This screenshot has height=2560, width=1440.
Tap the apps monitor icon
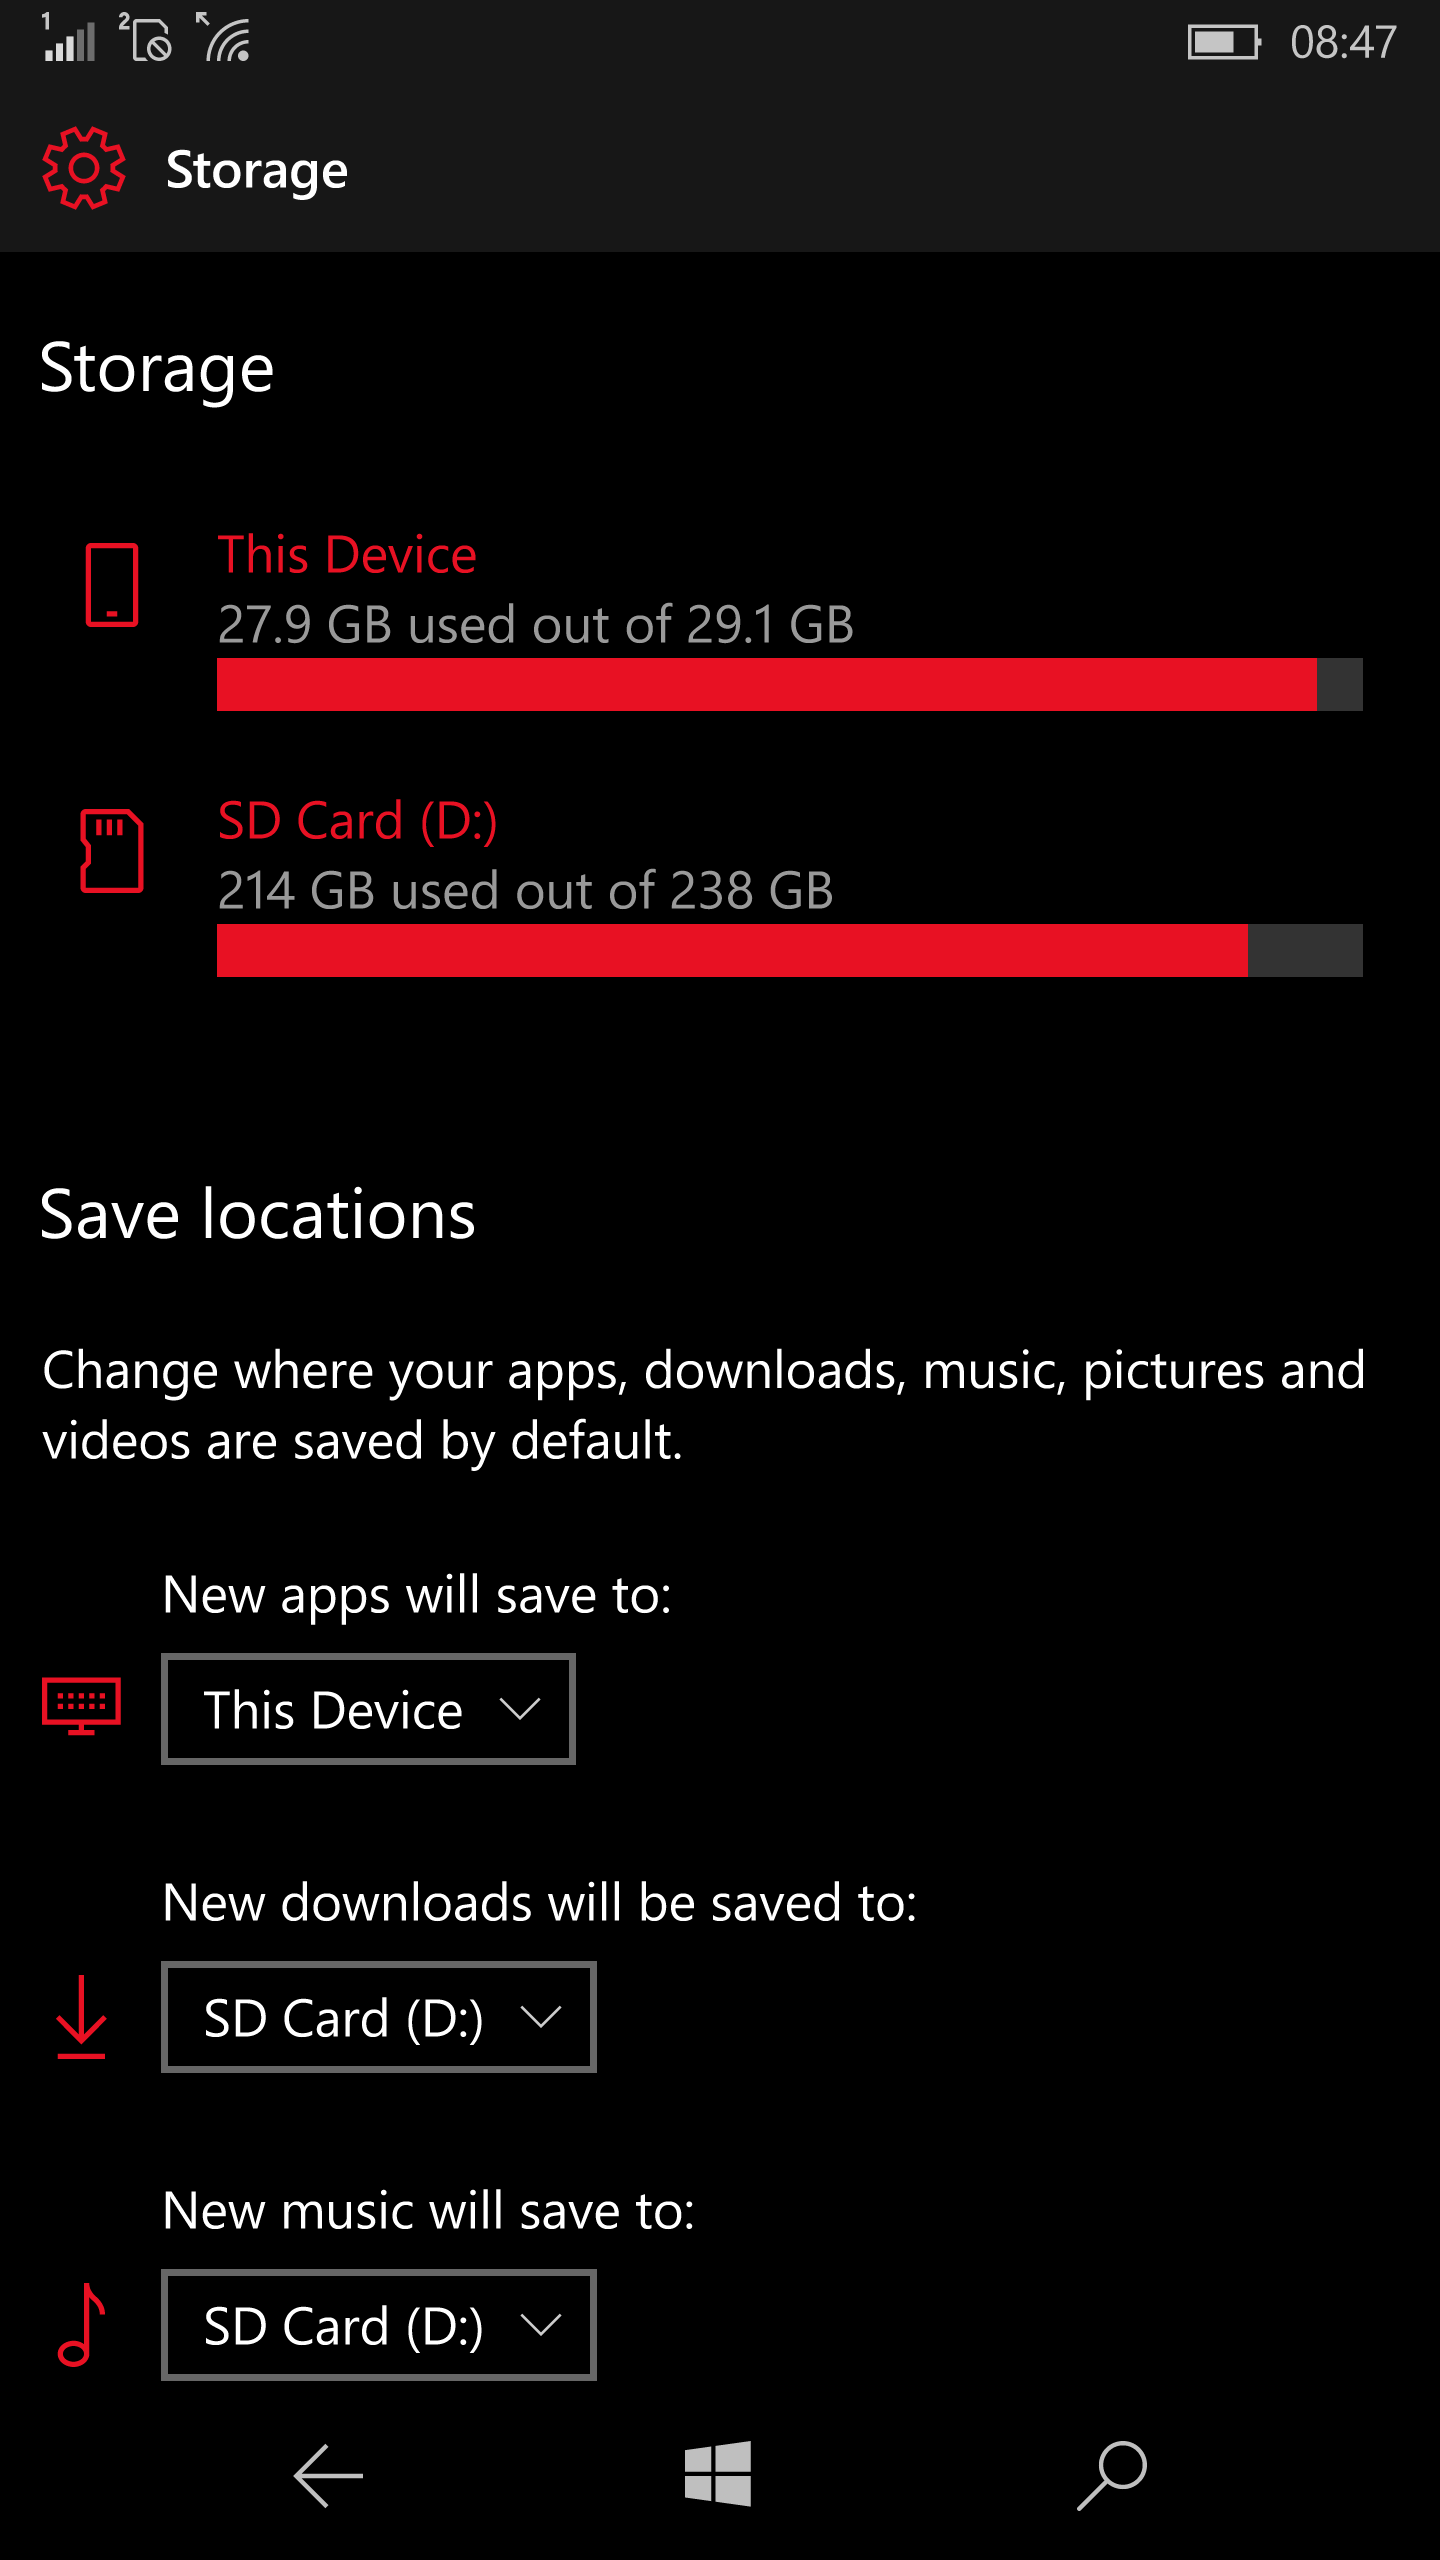click(x=81, y=1706)
